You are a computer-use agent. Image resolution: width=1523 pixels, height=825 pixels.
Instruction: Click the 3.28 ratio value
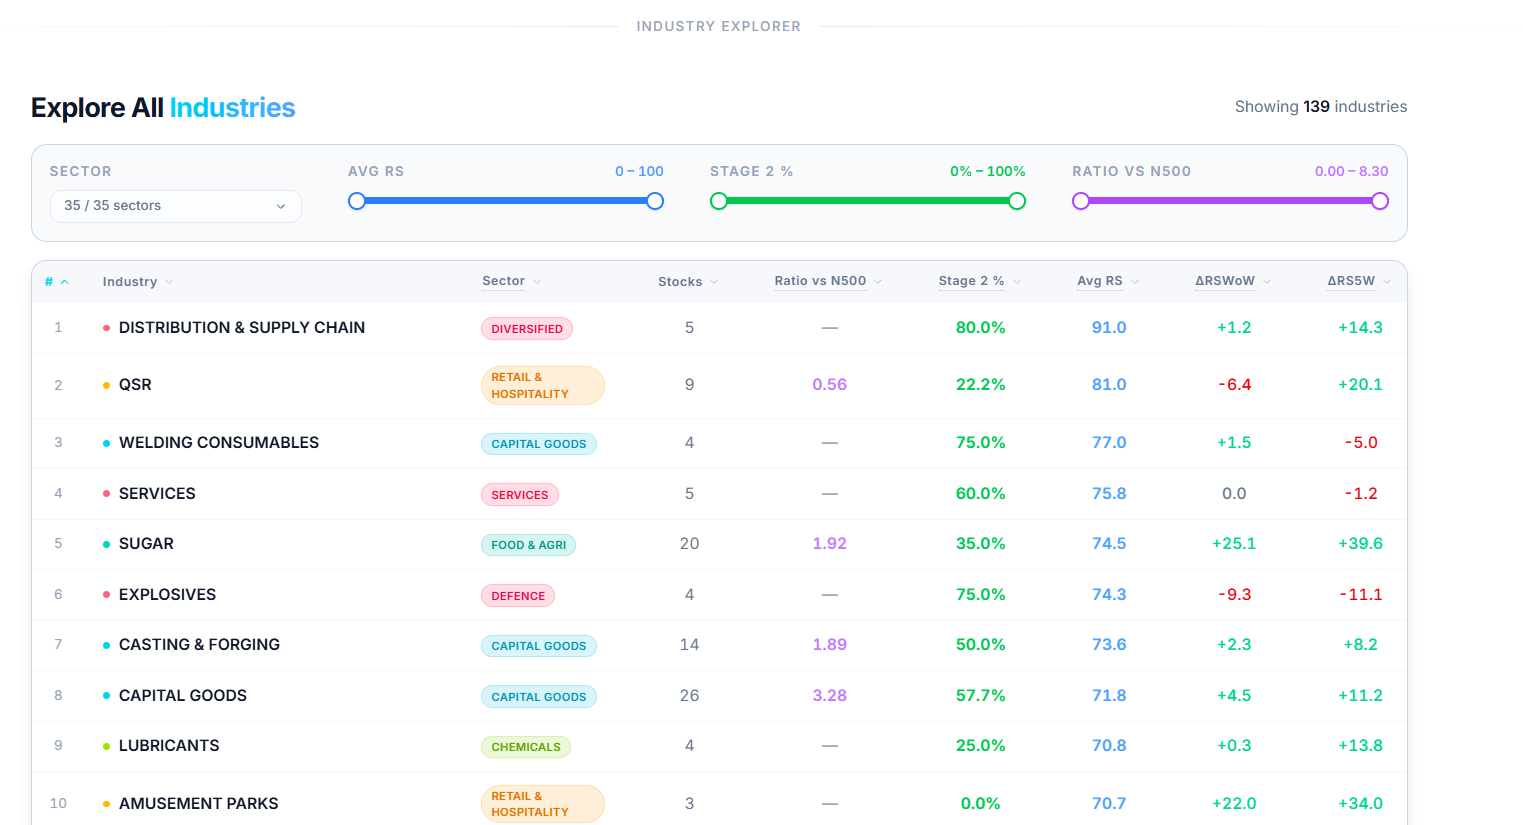(829, 696)
